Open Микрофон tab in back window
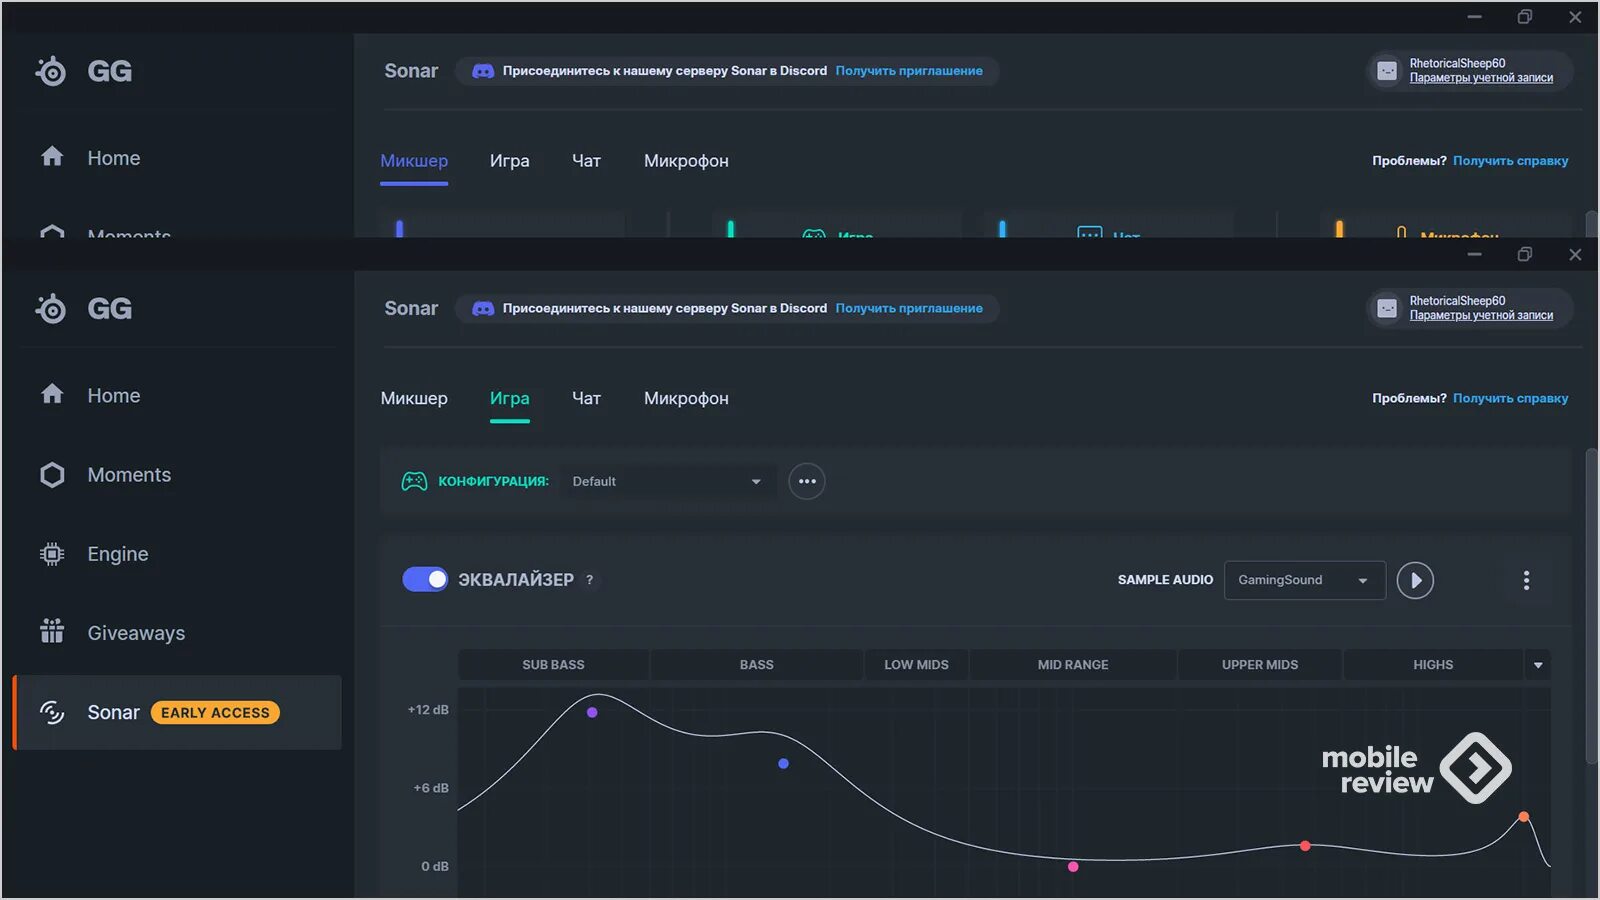The height and width of the screenshot is (900, 1600). [686, 161]
